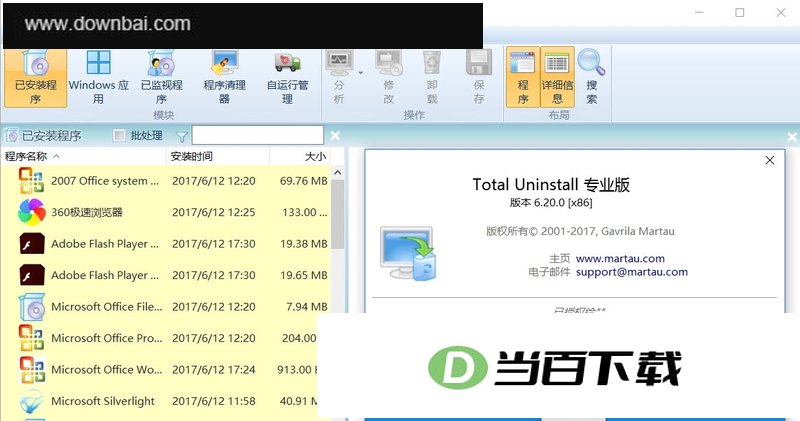Viewport: 800px width, 421px height.
Task: Click 2007 Office system name text
Action: tap(105, 181)
